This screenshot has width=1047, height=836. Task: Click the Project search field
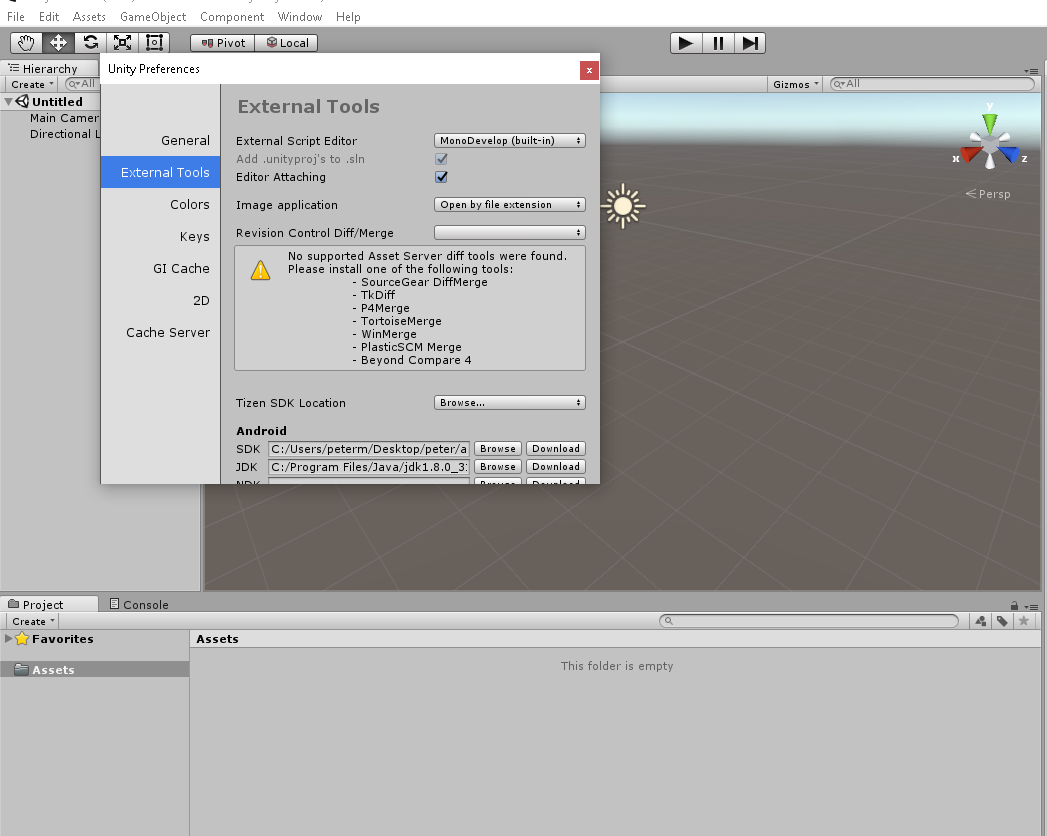[x=809, y=621]
